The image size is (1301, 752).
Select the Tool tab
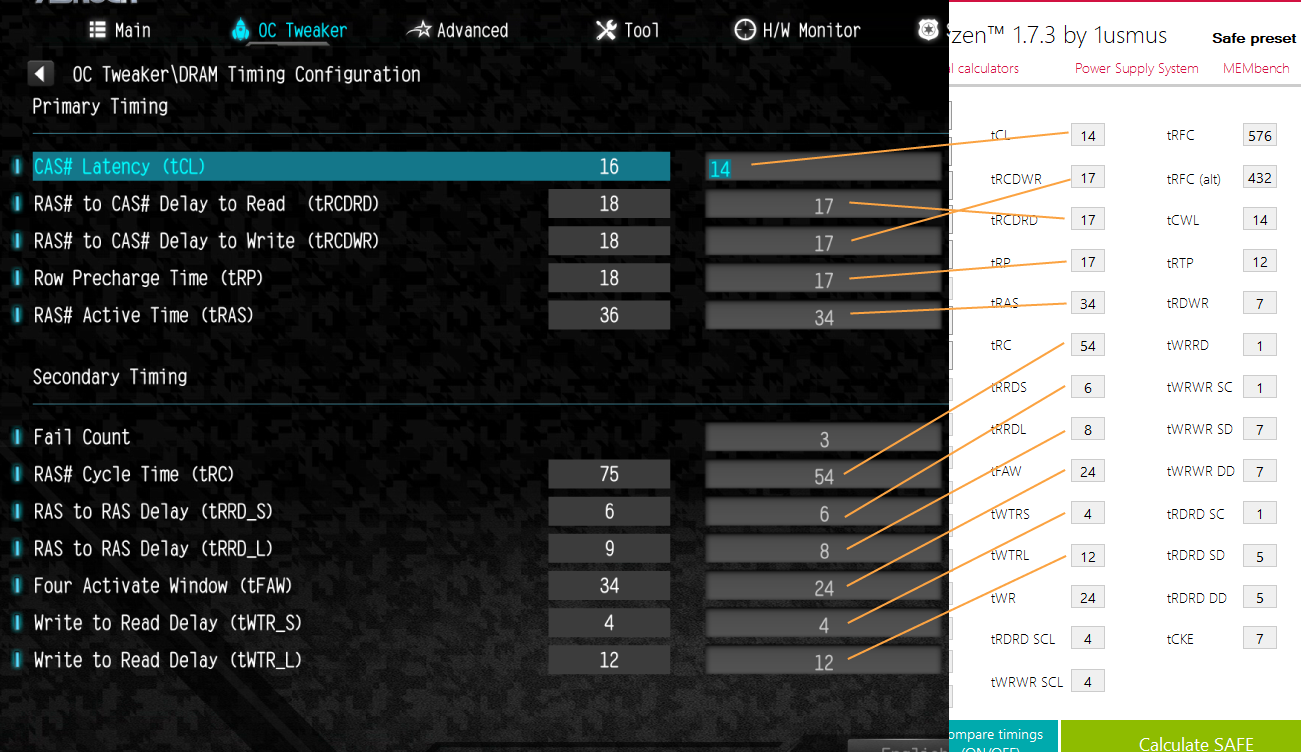coord(628,30)
